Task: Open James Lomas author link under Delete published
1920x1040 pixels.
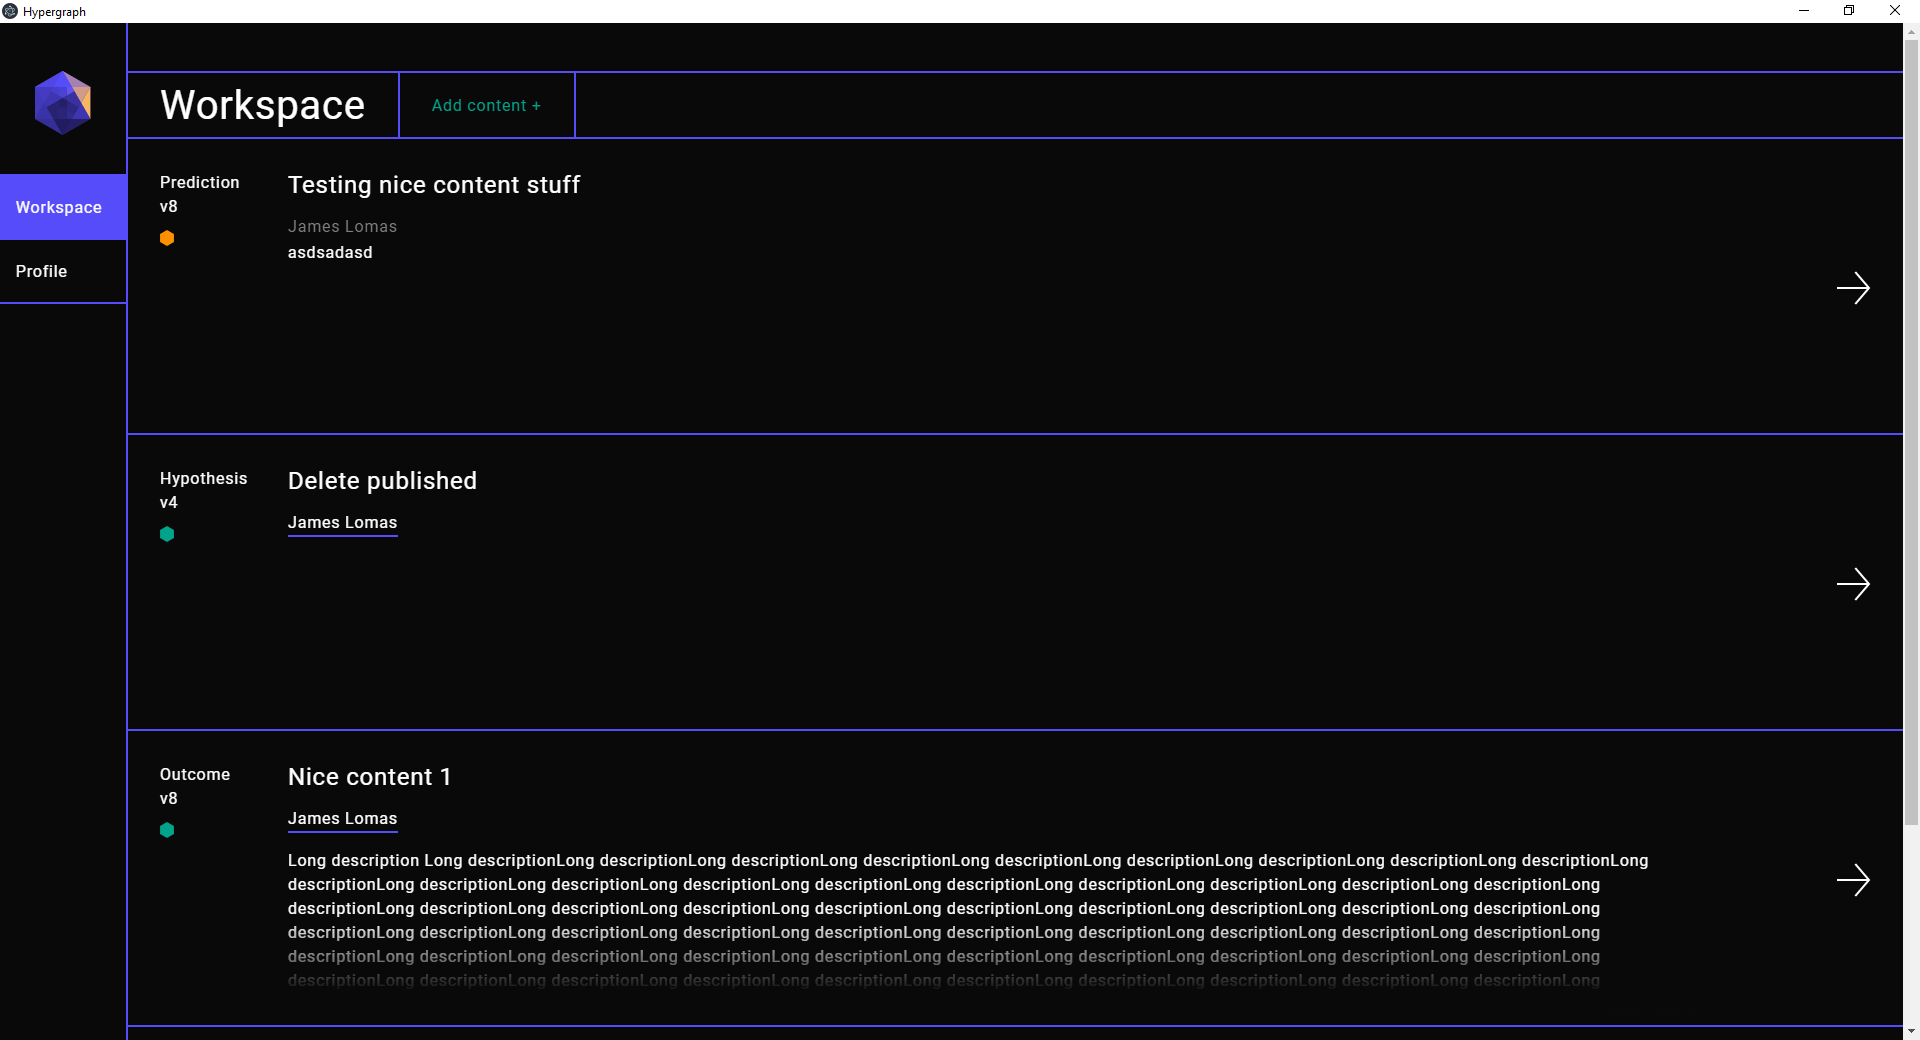Action: tap(342, 523)
